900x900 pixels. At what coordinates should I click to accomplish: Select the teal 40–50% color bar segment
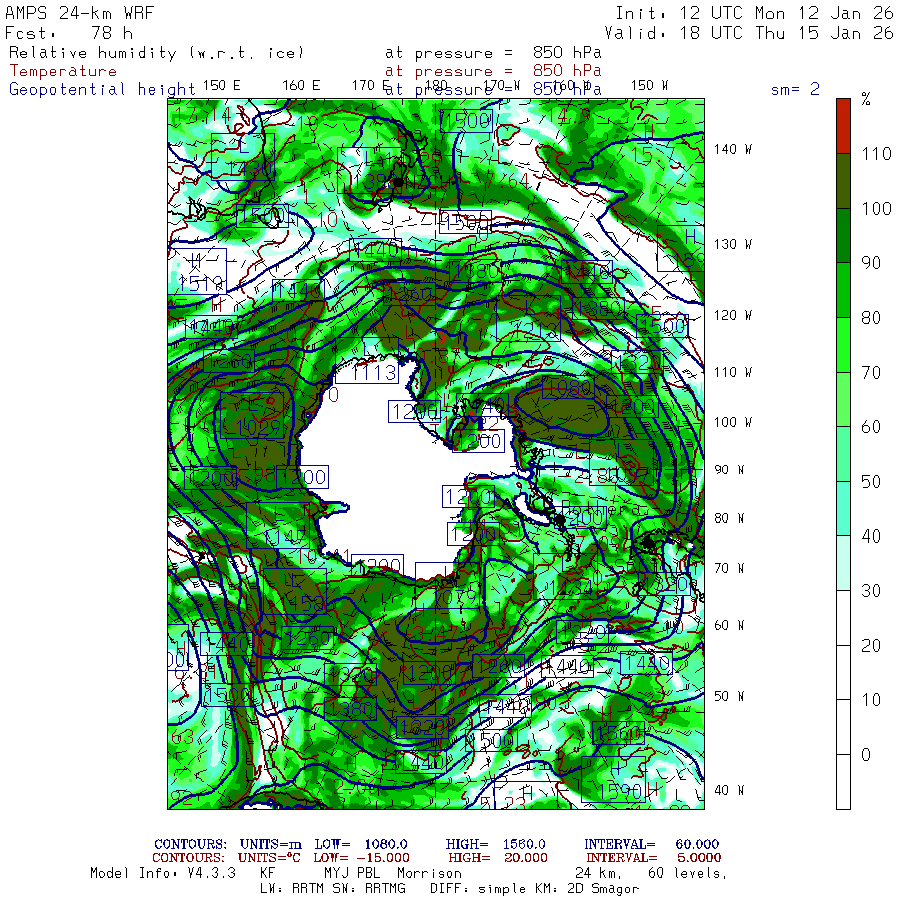coord(843,509)
